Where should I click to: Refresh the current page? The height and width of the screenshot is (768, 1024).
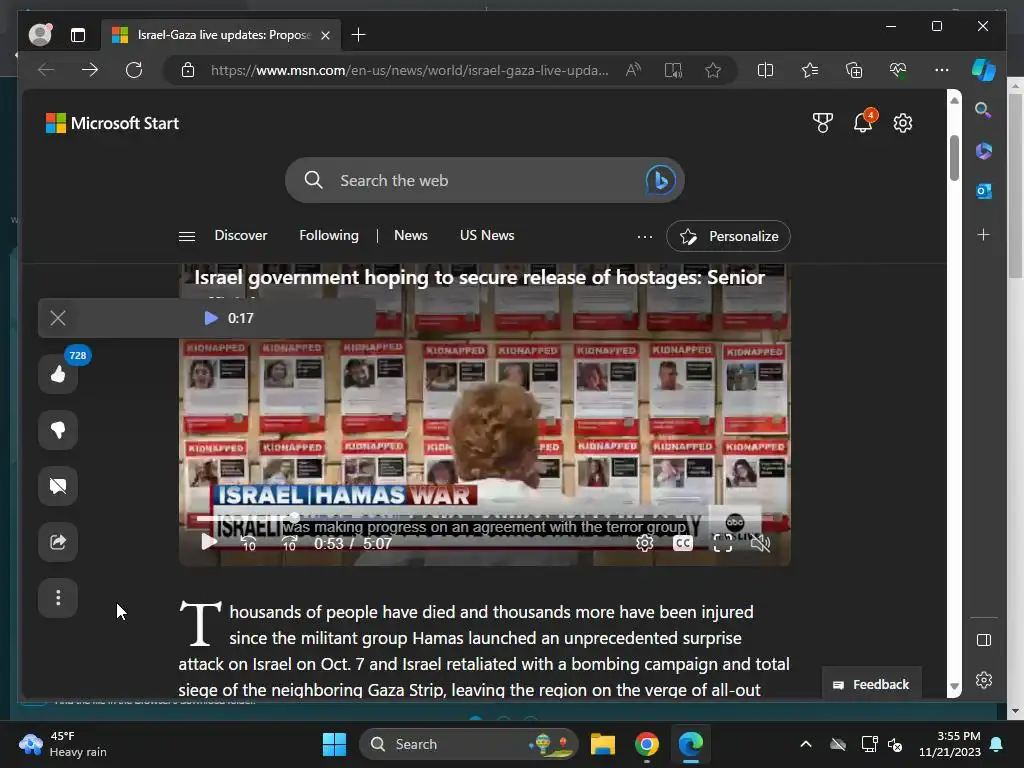tap(134, 70)
